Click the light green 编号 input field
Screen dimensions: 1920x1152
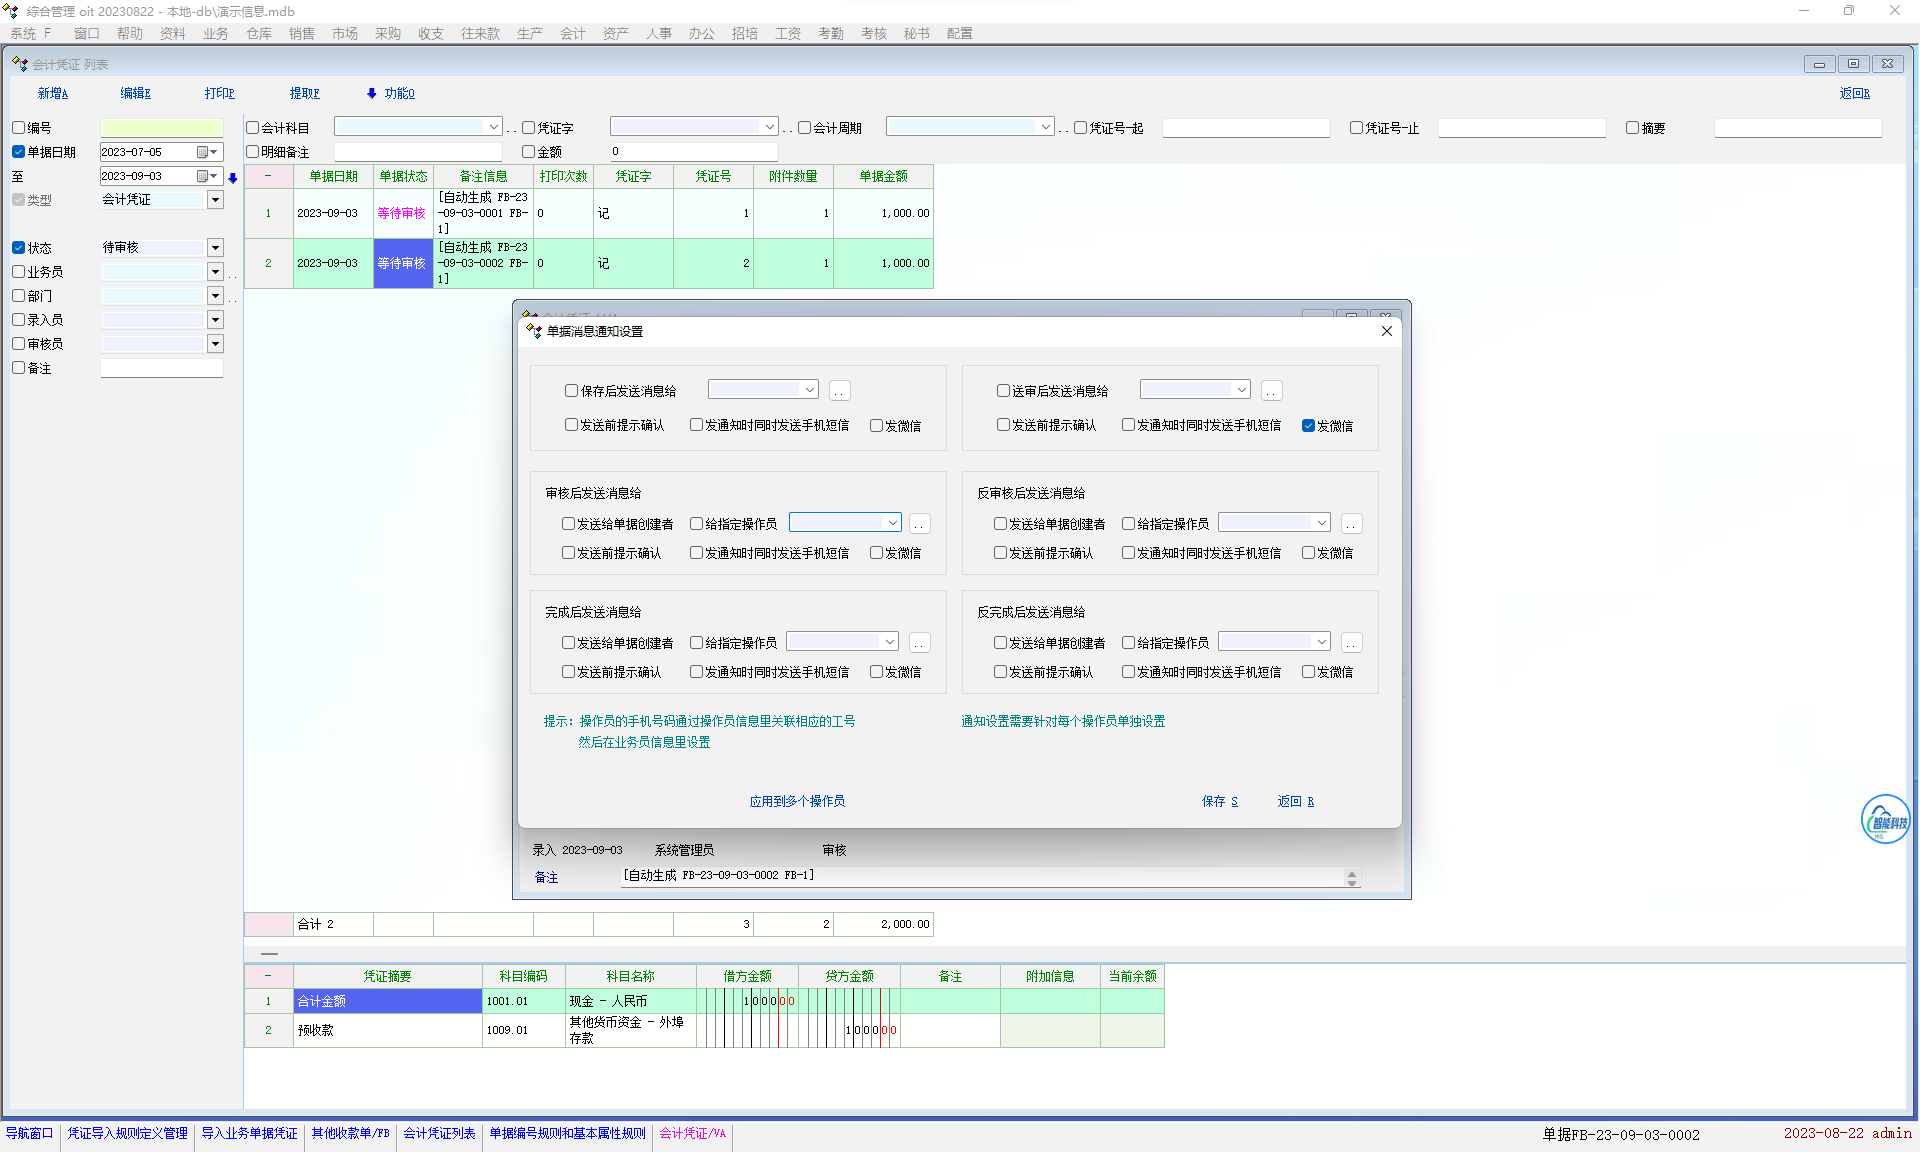coord(161,128)
